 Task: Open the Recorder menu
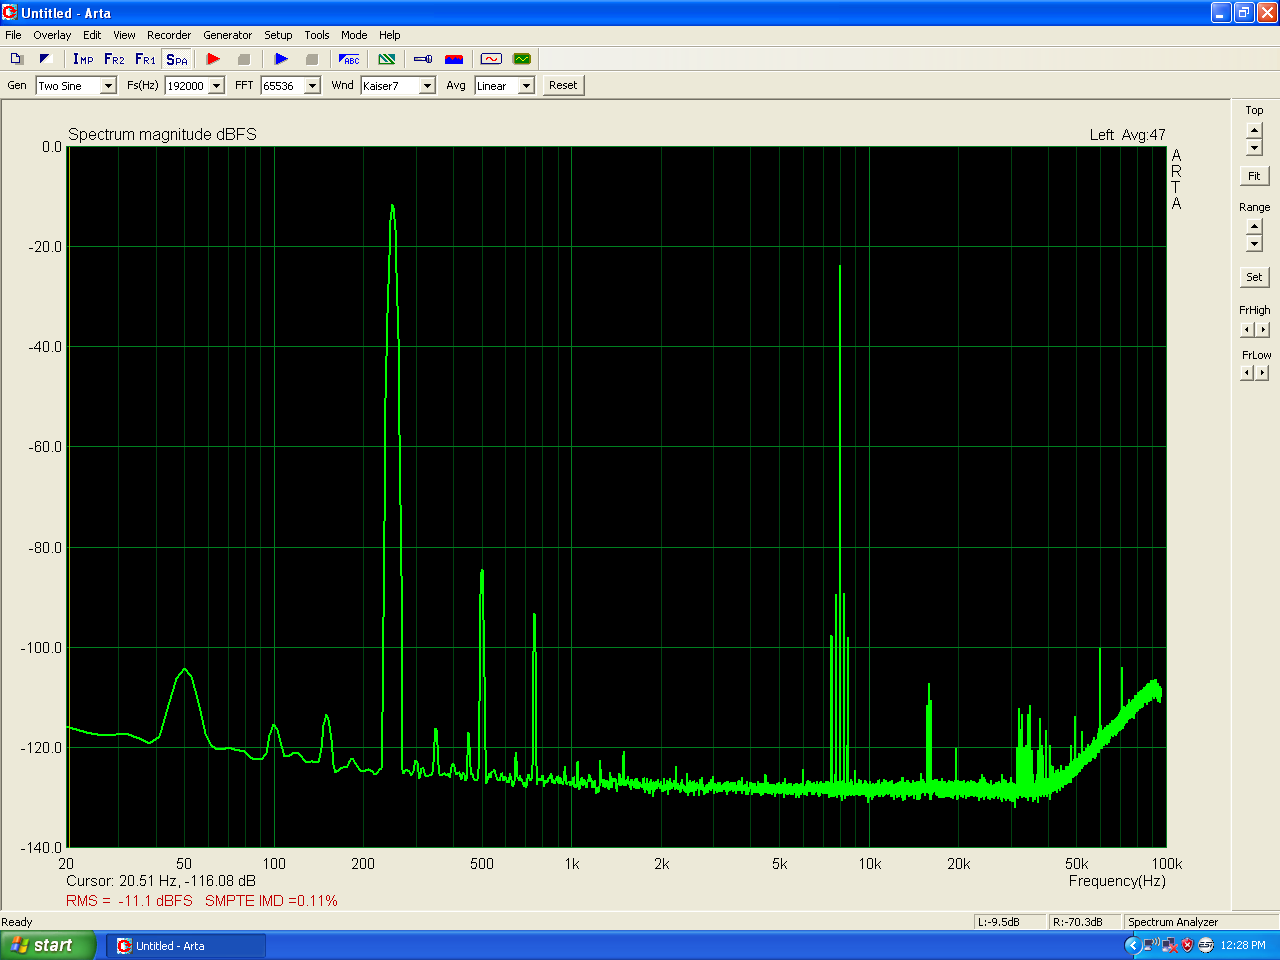click(x=169, y=35)
